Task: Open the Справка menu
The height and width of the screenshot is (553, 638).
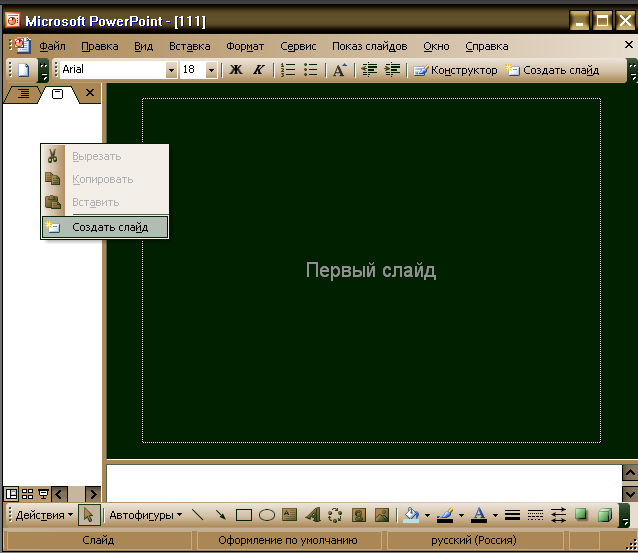Action: tap(487, 46)
